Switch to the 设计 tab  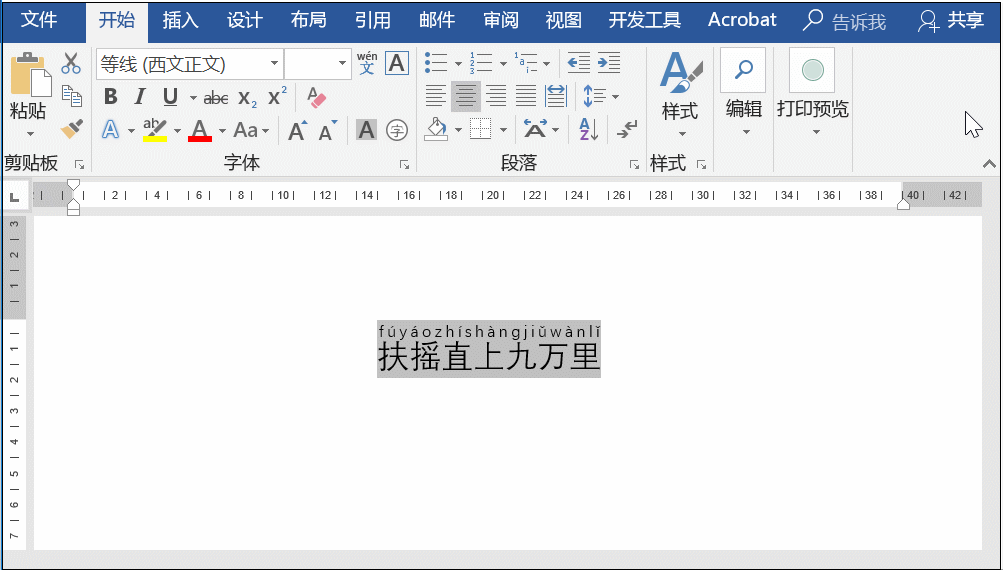(244, 20)
